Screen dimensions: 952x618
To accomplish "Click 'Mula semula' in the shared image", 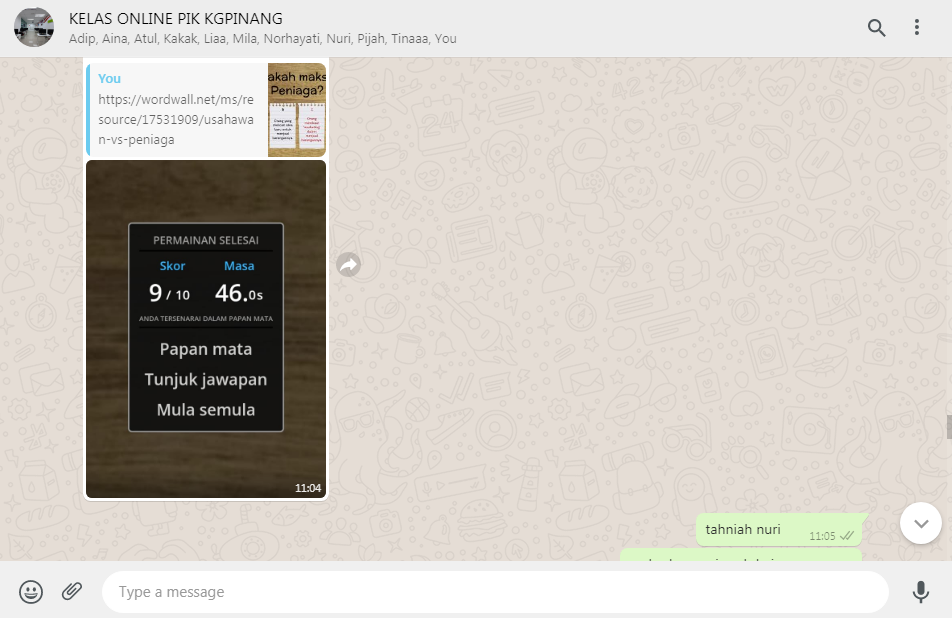I will point(206,410).
